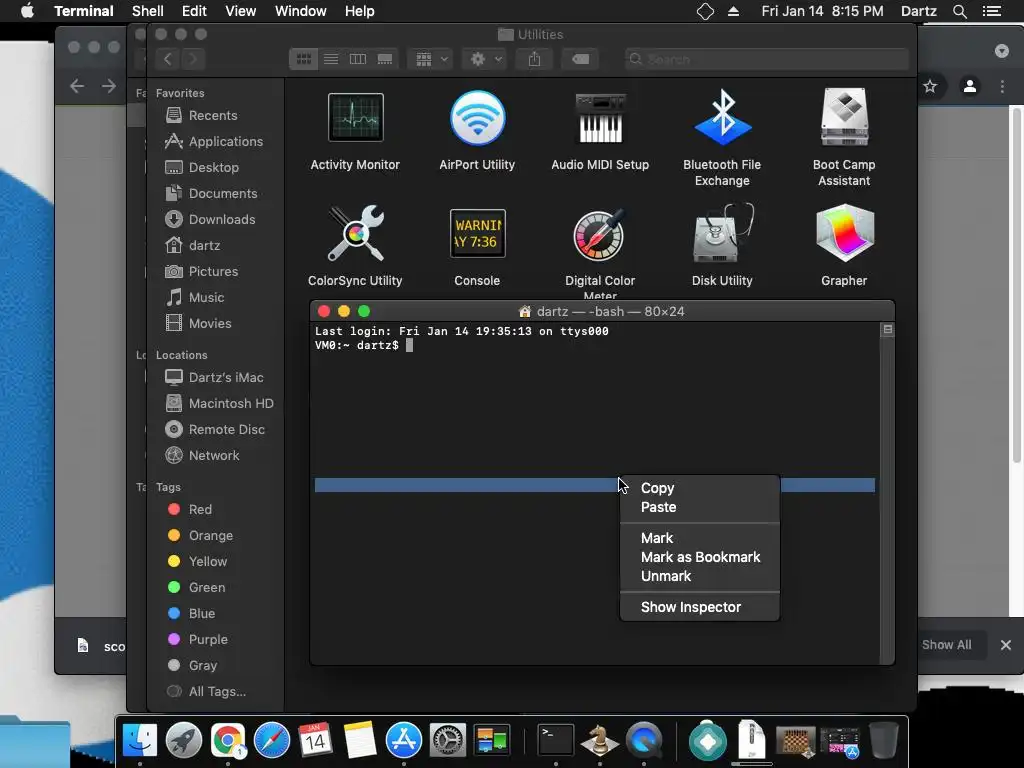The width and height of the screenshot is (1024, 768).
Task: Choose Paste from the context menu
Action: tap(699, 507)
